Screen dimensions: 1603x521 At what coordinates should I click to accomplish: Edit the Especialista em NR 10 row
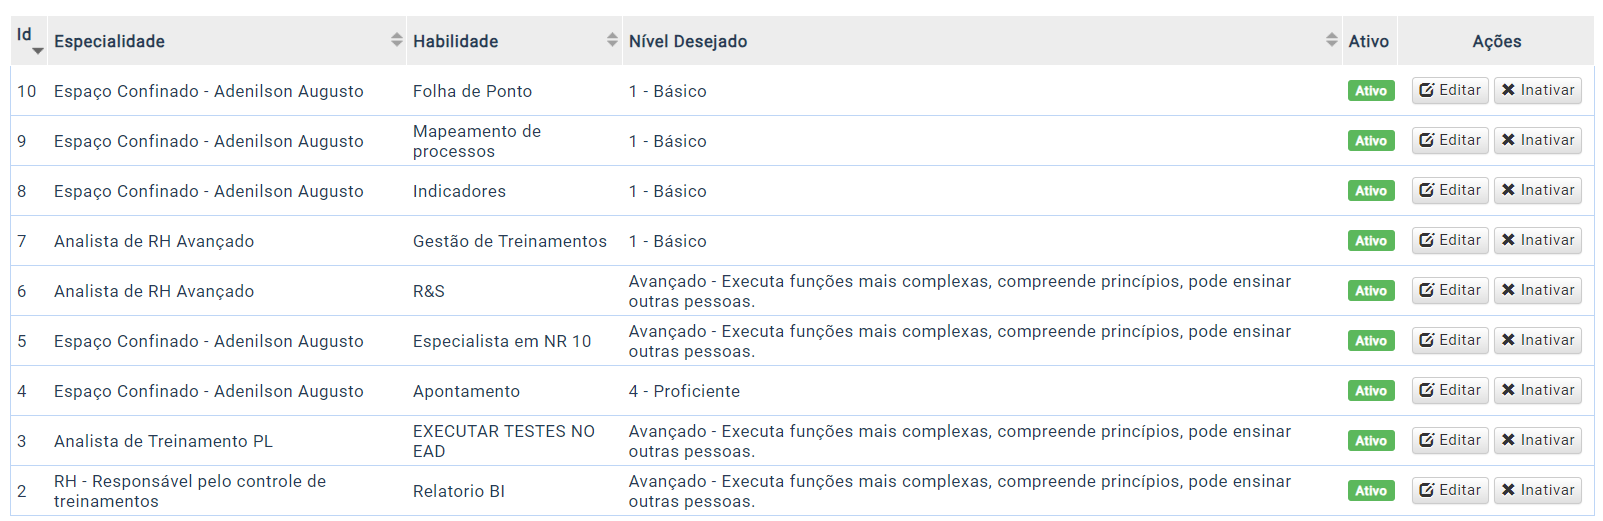click(x=1450, y=340)
